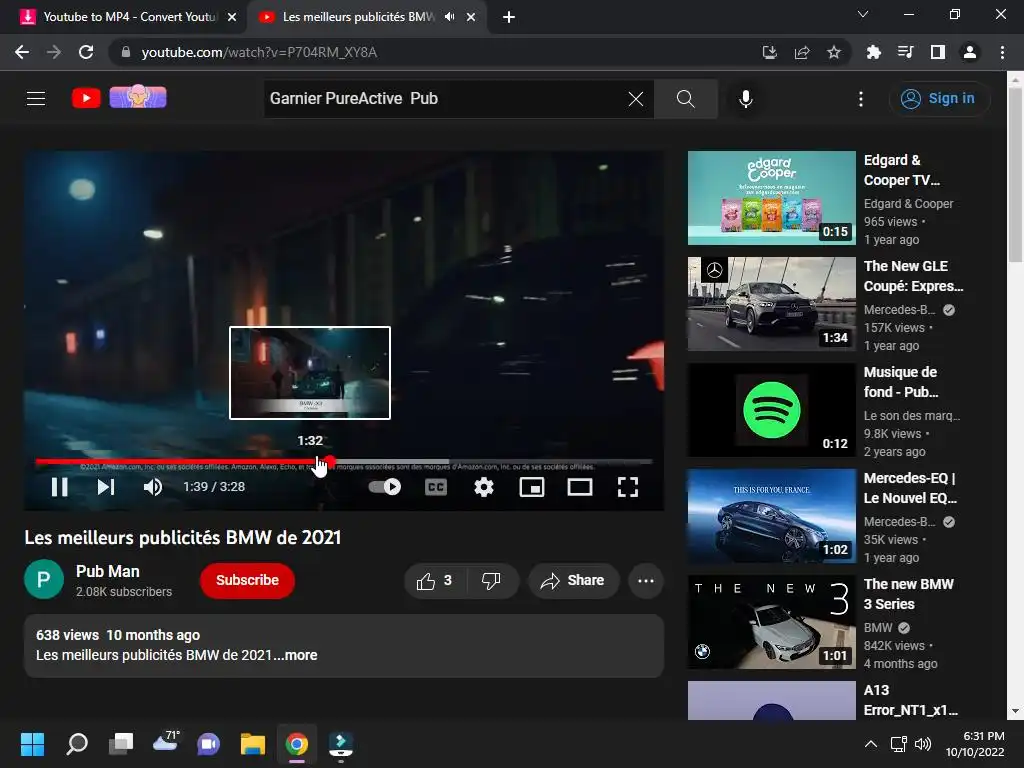Open Chat app from the taskbar
This screenshot has width=1024, height=768.
pyautogui.click(x=208, y=744)
